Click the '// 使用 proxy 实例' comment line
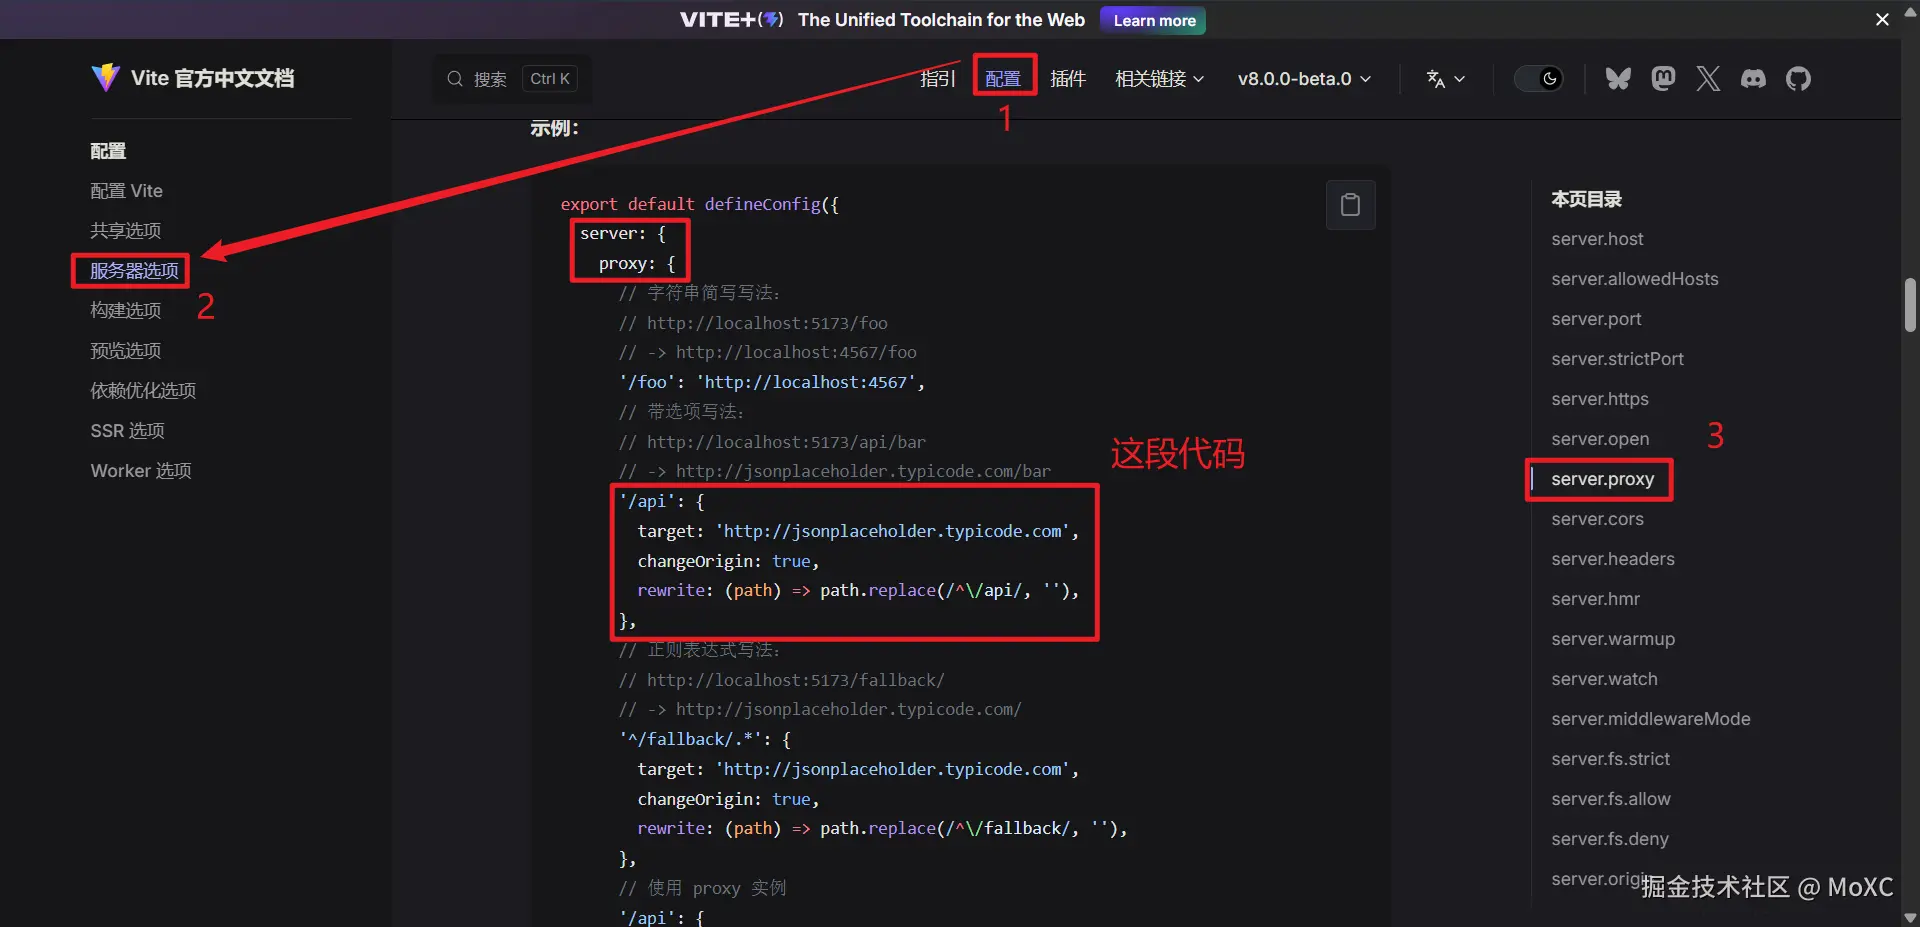The height and width of the screenshot is (927, 1920). click(702, 888)
